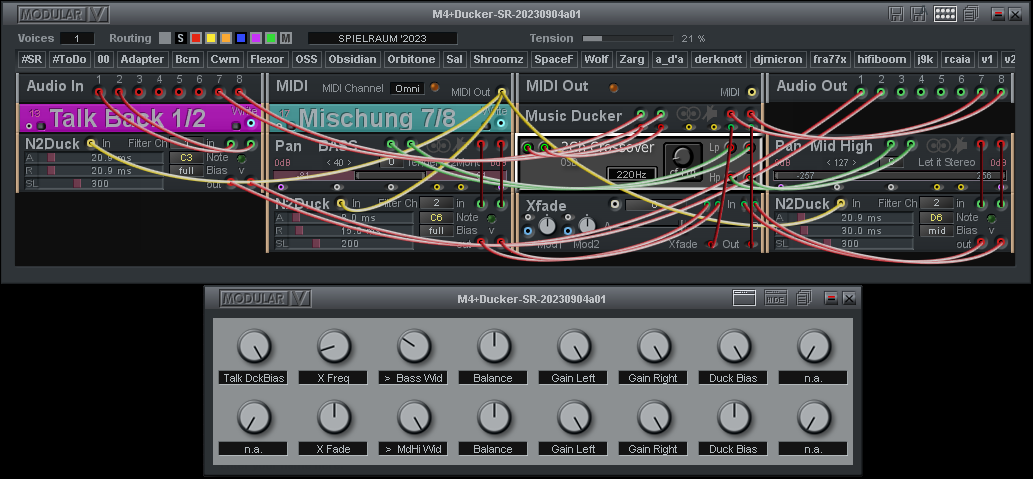Viewport: 1033px width, 479px height.
Task: Click the HIDE icon in control panel
Action: (x=776, y=298)
